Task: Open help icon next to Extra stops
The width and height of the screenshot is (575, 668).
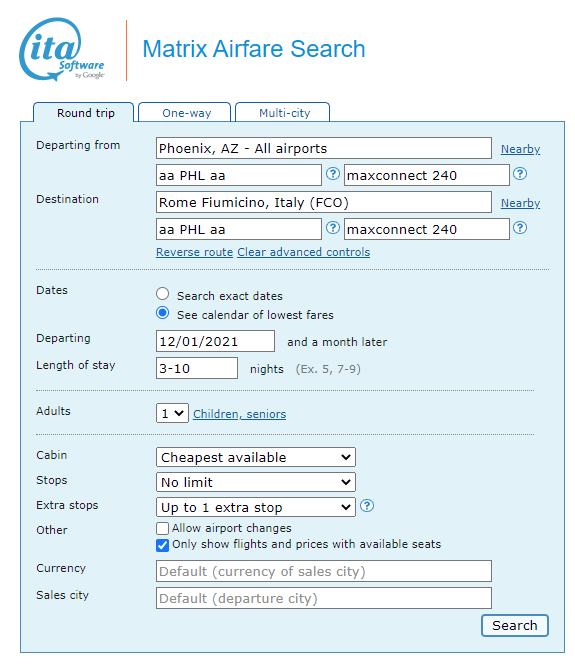Action: [x=367, y=506]
